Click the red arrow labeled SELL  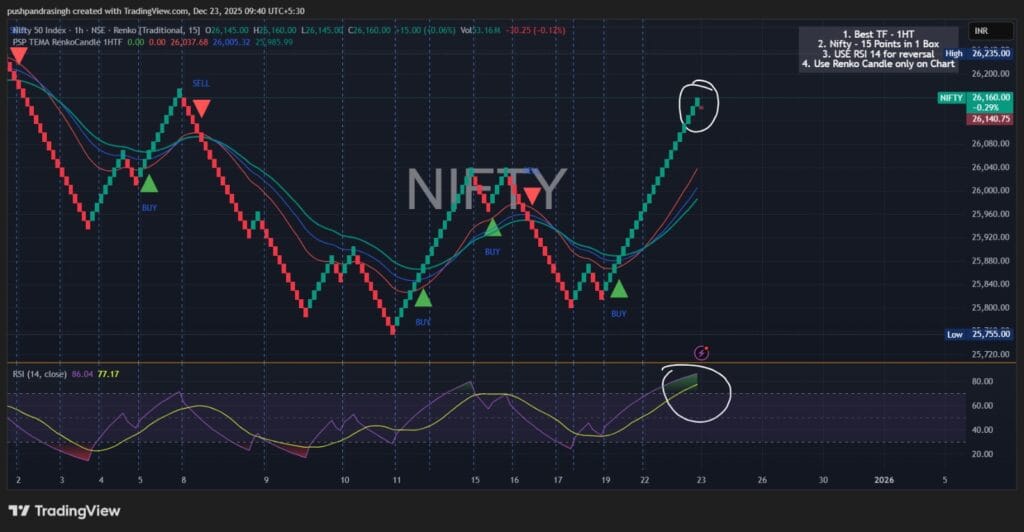[201, 107]
